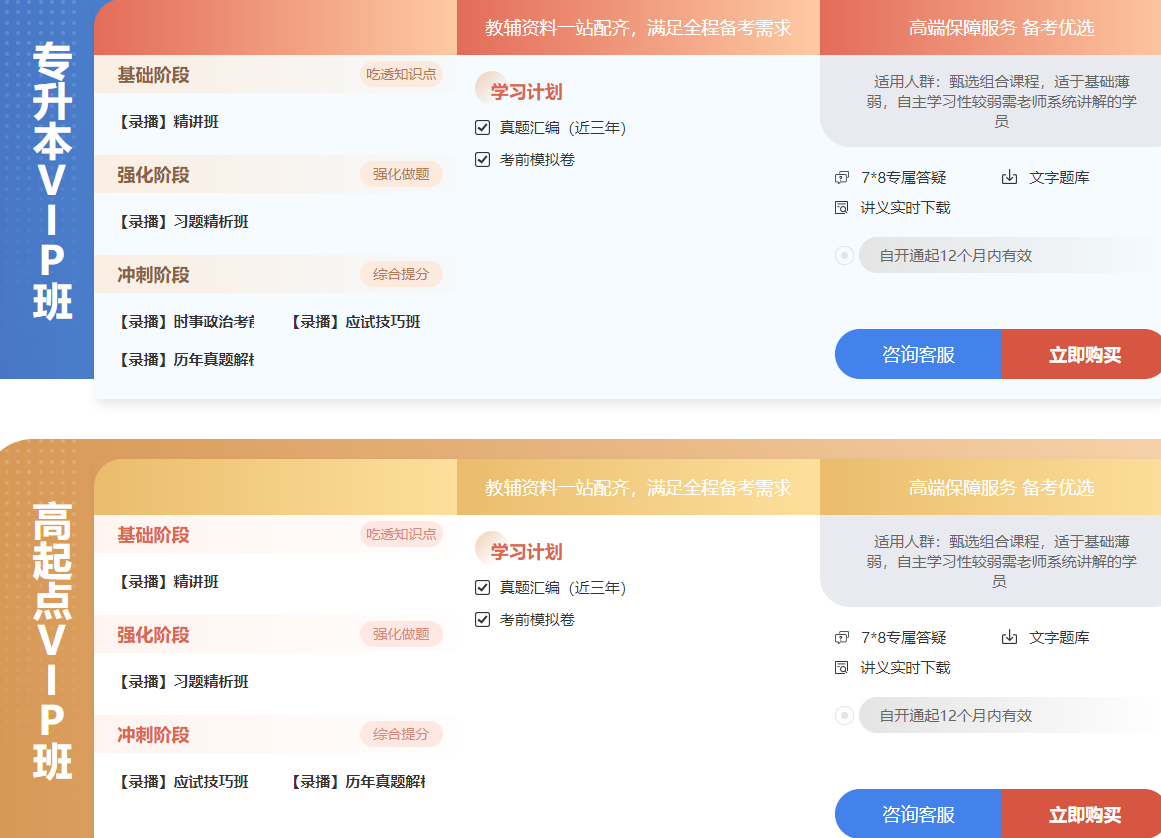Select the 12个月内有效 radio in 高起点VIP班

tap(844, 716)
